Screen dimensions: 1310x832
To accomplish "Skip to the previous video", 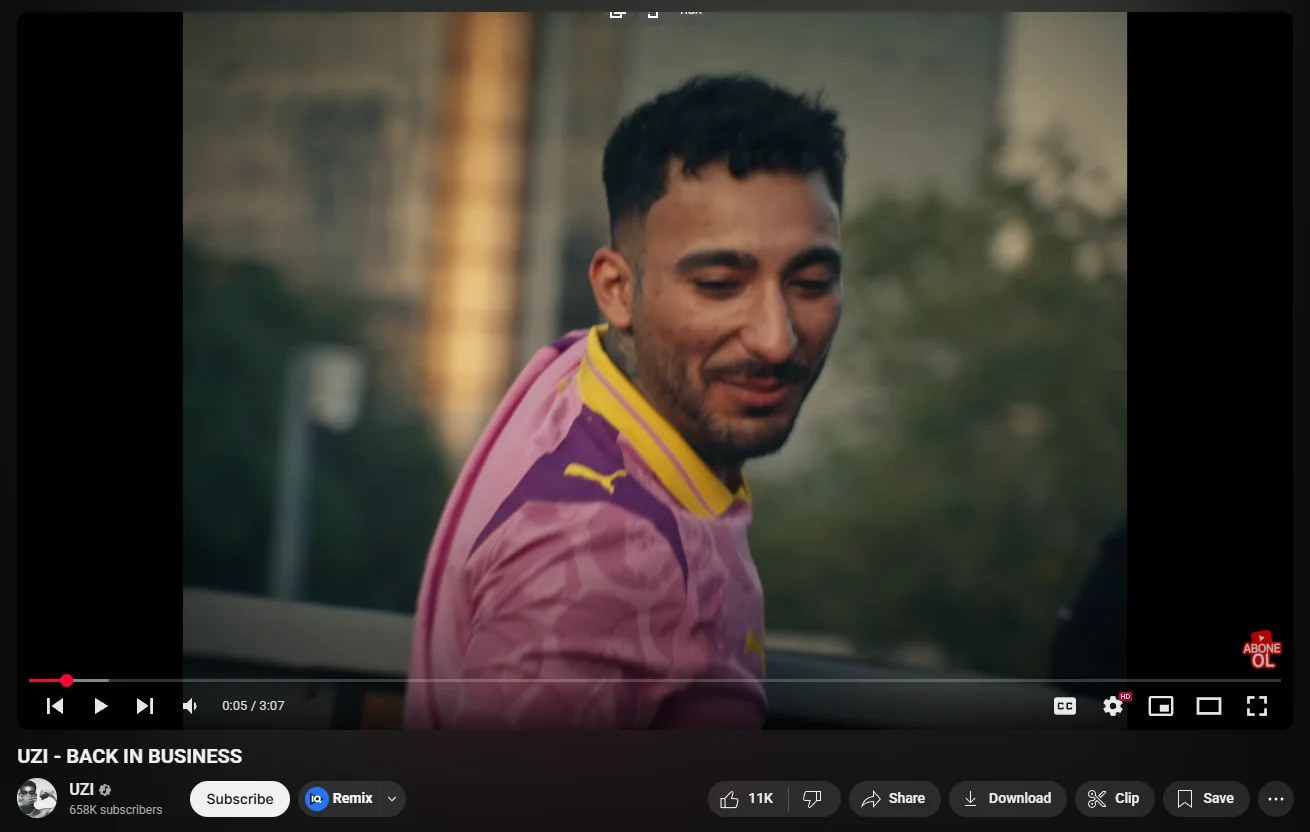I will coord(55,706).
